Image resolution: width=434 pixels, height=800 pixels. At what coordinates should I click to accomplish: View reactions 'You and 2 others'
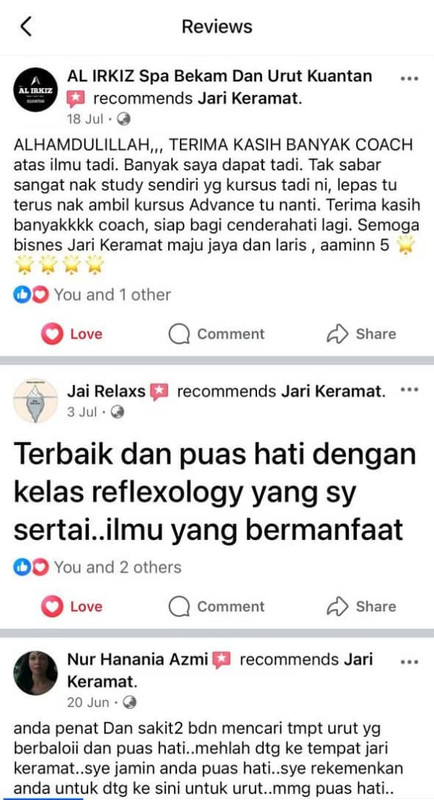[97, 567]
